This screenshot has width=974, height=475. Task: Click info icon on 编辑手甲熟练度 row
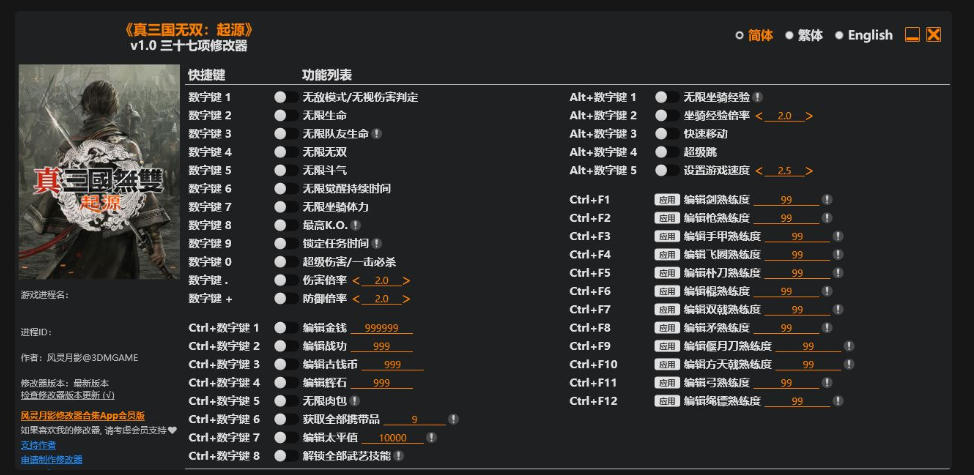pyautogui.click(x=838, y=237)
